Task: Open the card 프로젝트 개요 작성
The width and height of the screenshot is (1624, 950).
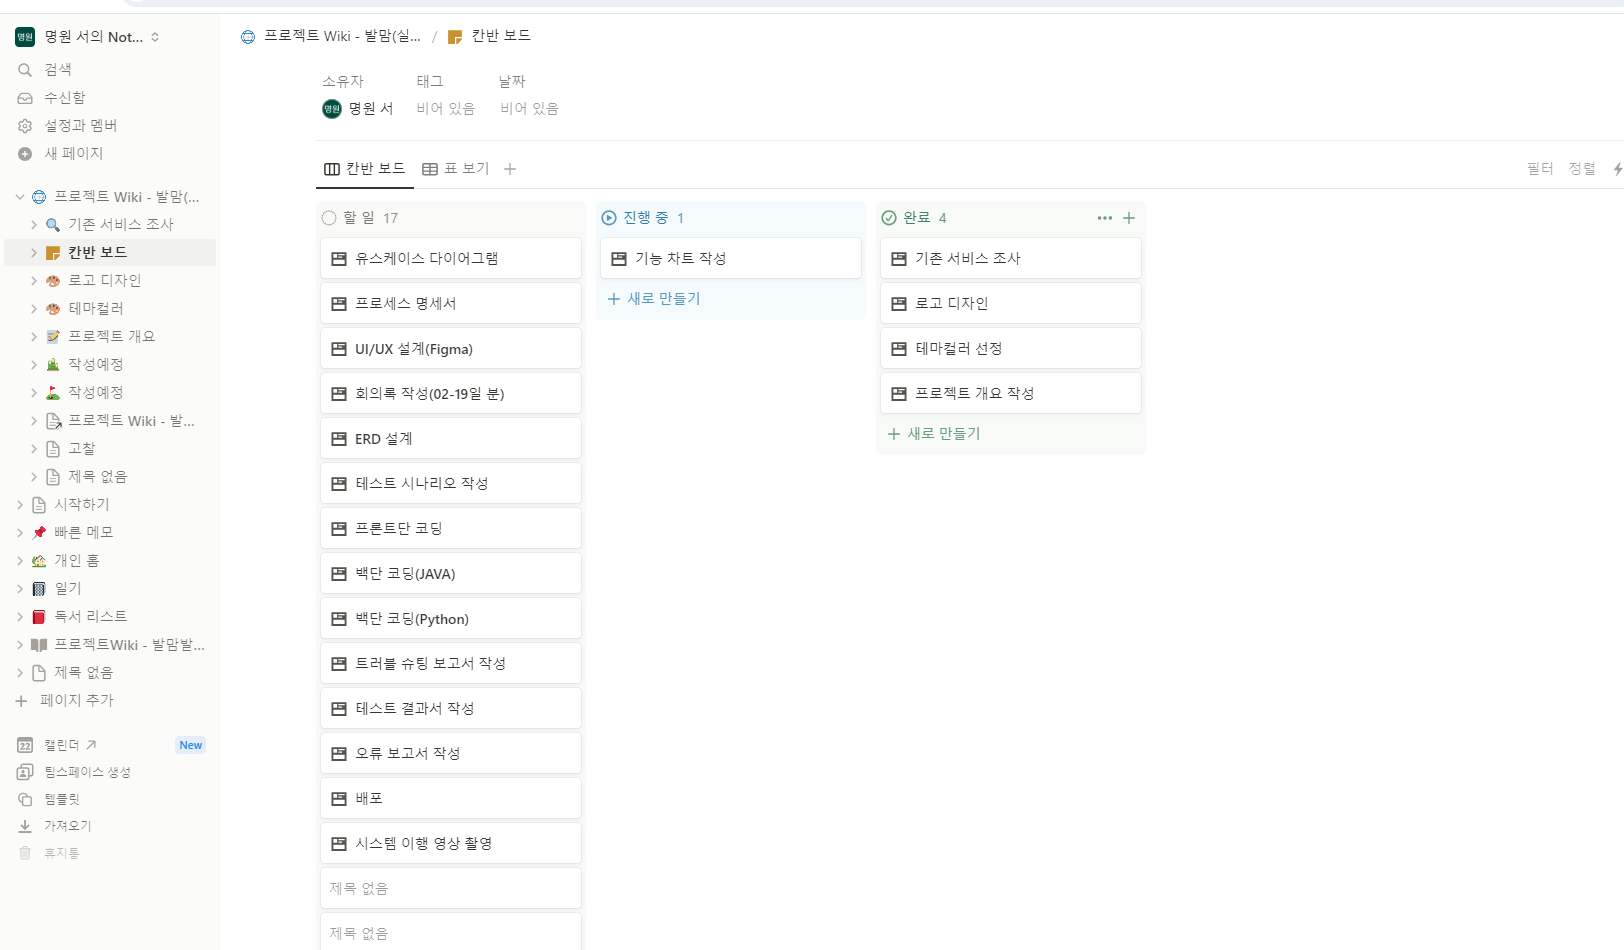Action: click(x=1011, y=394)
